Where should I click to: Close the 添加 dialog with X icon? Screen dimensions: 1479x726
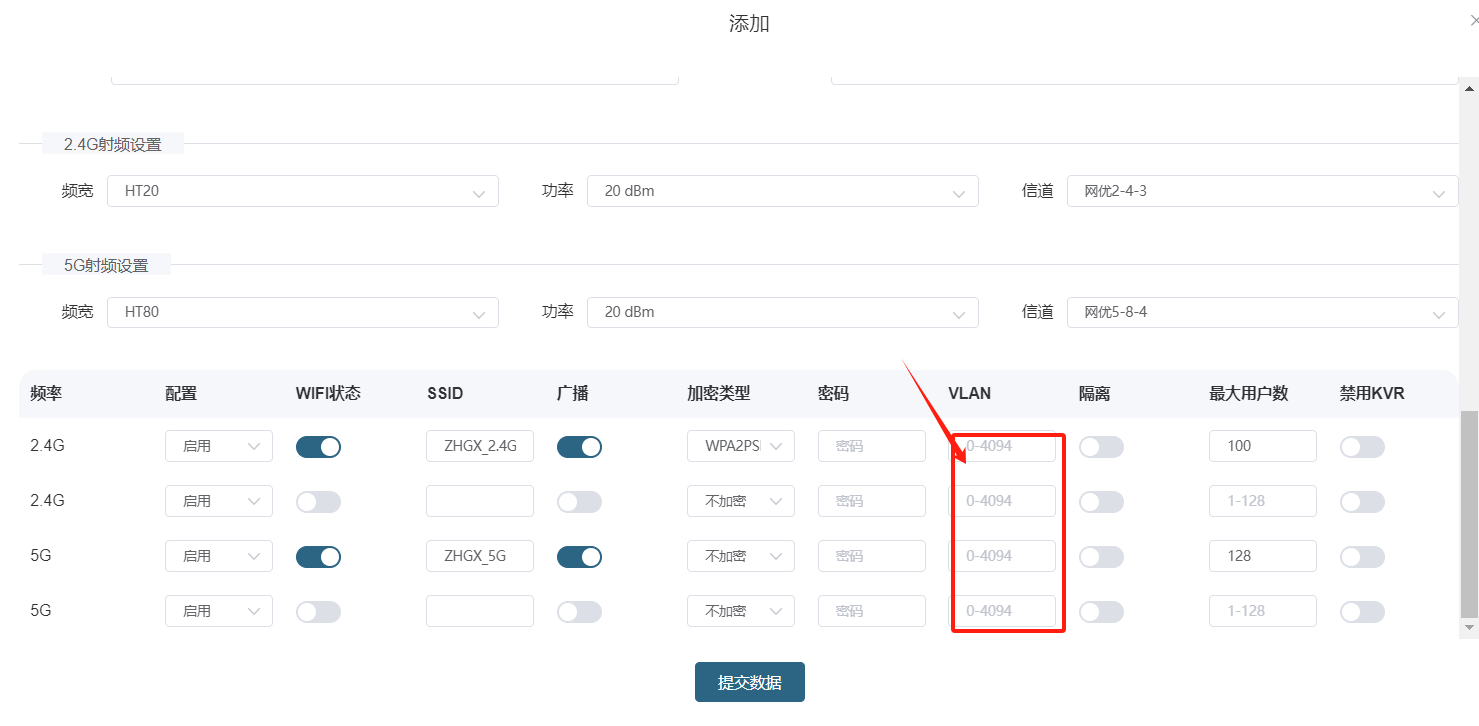pos(1473,20)
